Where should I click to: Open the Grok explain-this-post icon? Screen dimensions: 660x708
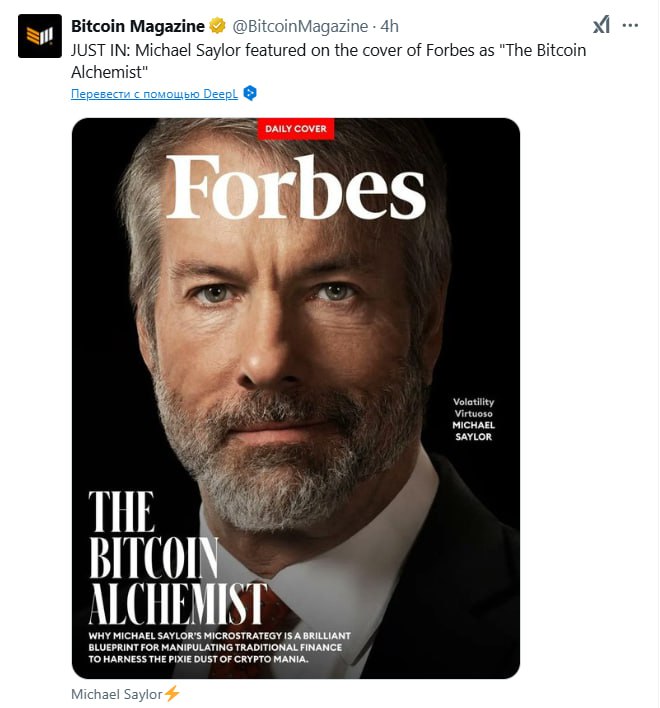[x=601, y=24]
